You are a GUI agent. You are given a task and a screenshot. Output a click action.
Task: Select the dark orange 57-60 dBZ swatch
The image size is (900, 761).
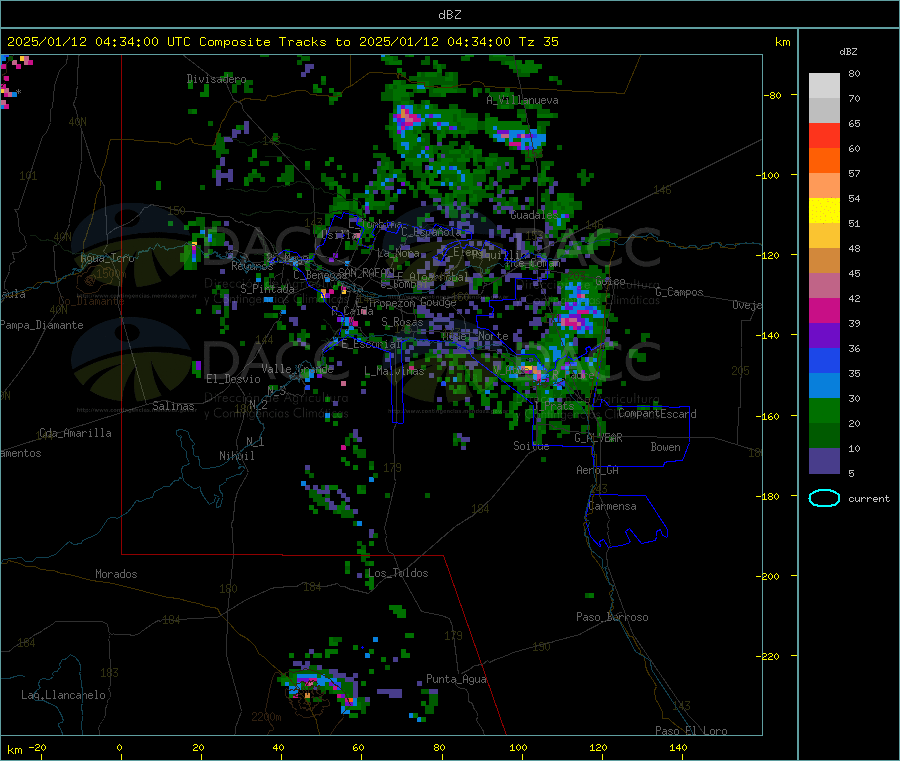(824, 161)
